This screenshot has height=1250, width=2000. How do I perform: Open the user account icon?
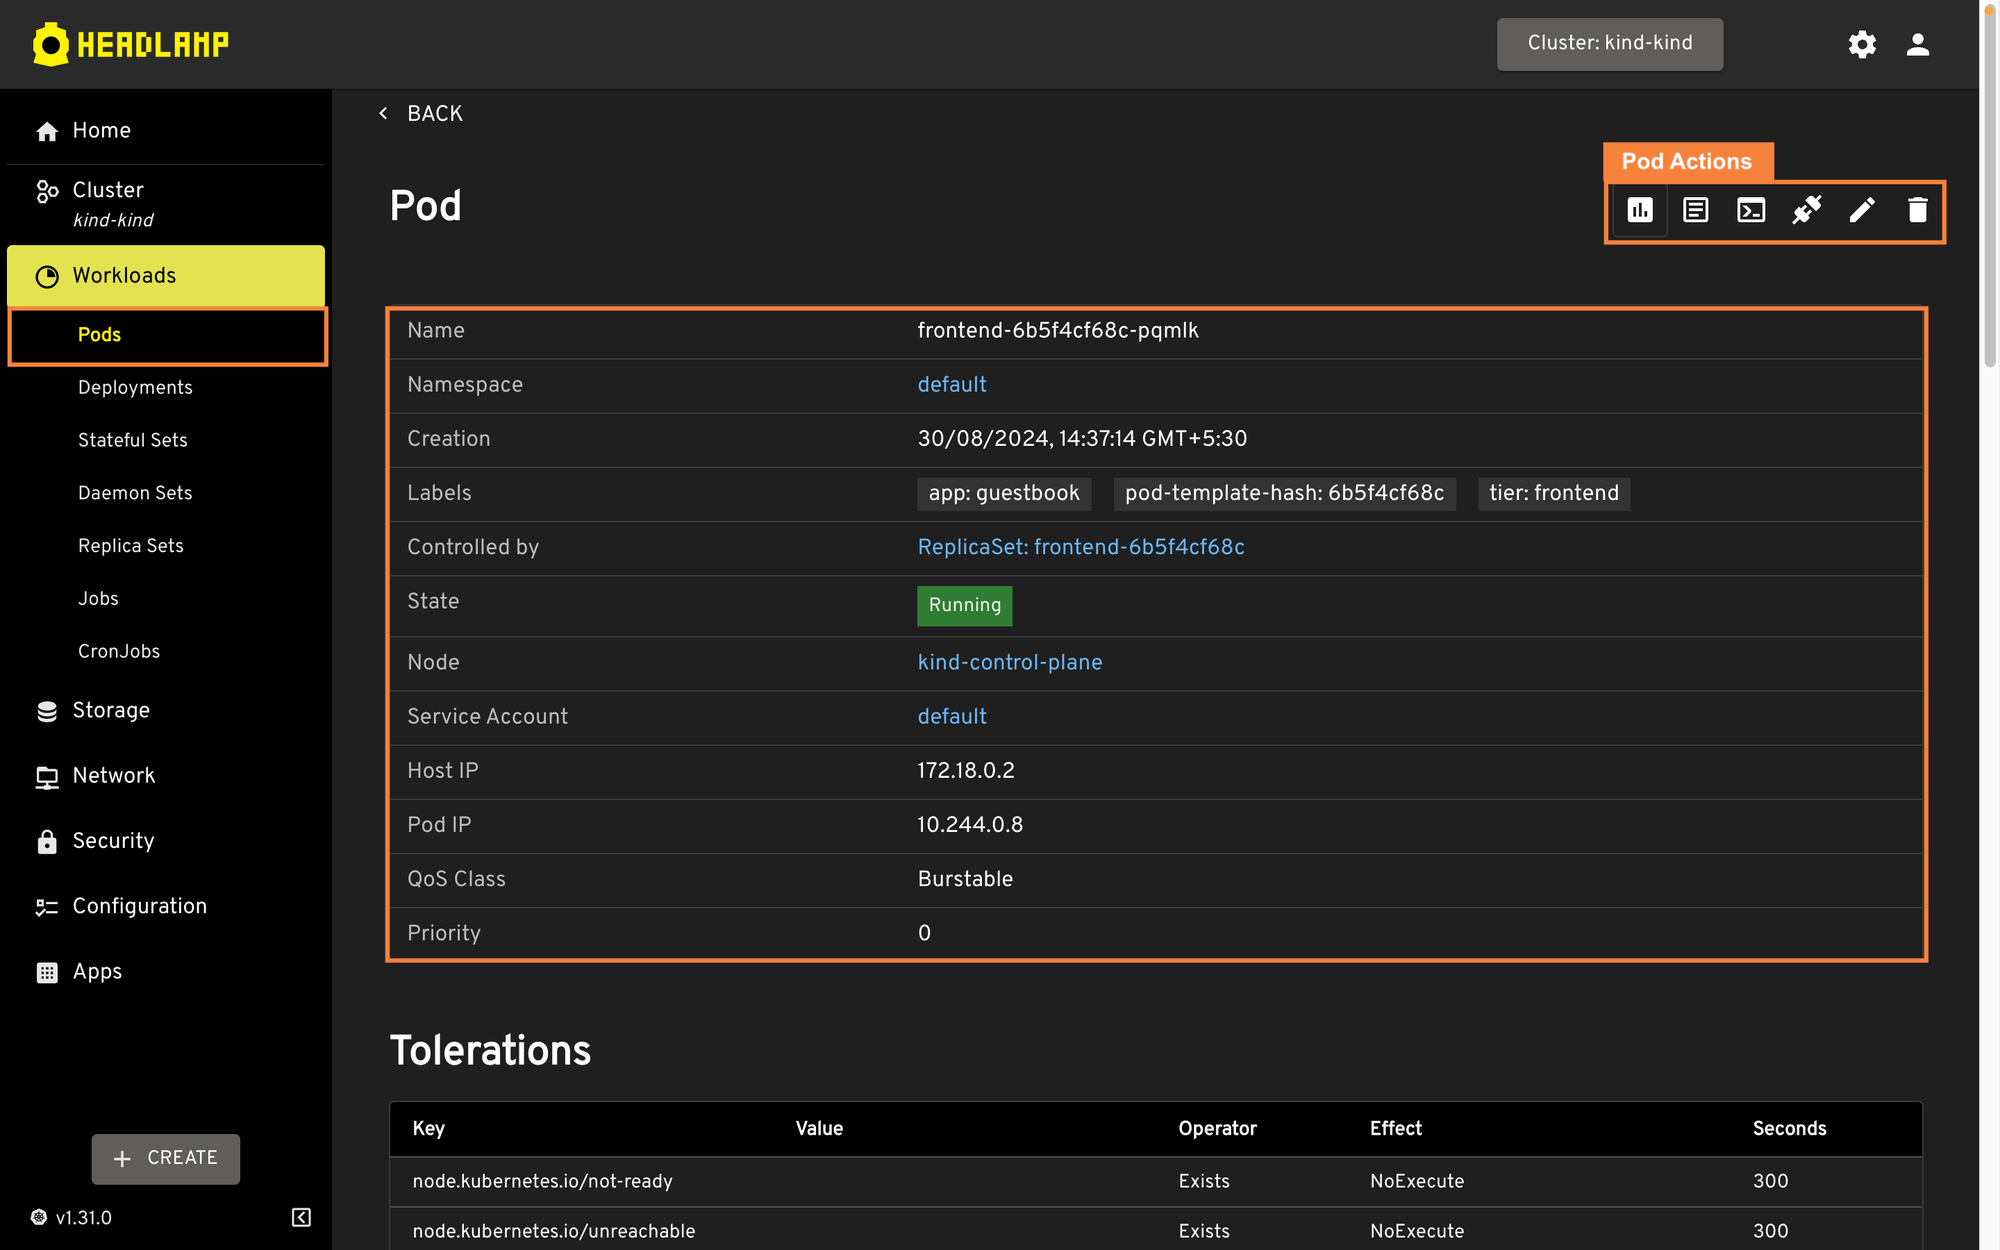(1918, 44)
